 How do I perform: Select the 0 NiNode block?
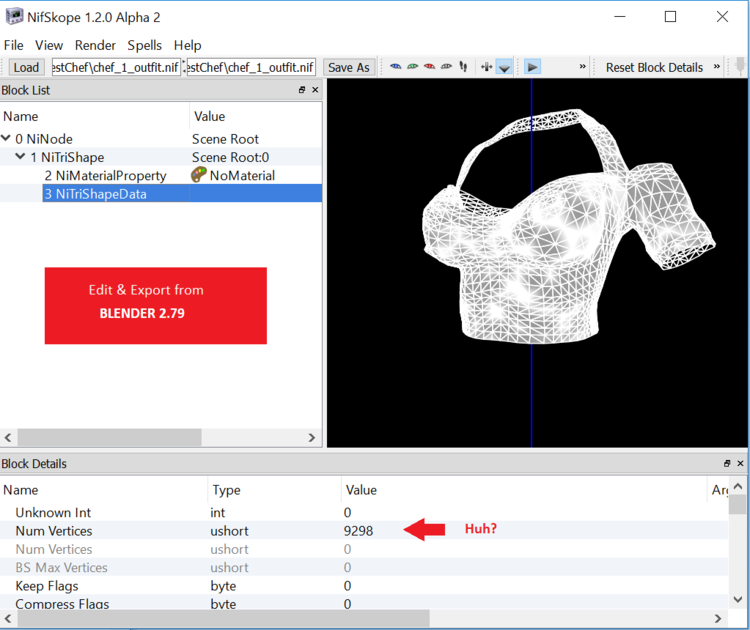tap(44, 139)
